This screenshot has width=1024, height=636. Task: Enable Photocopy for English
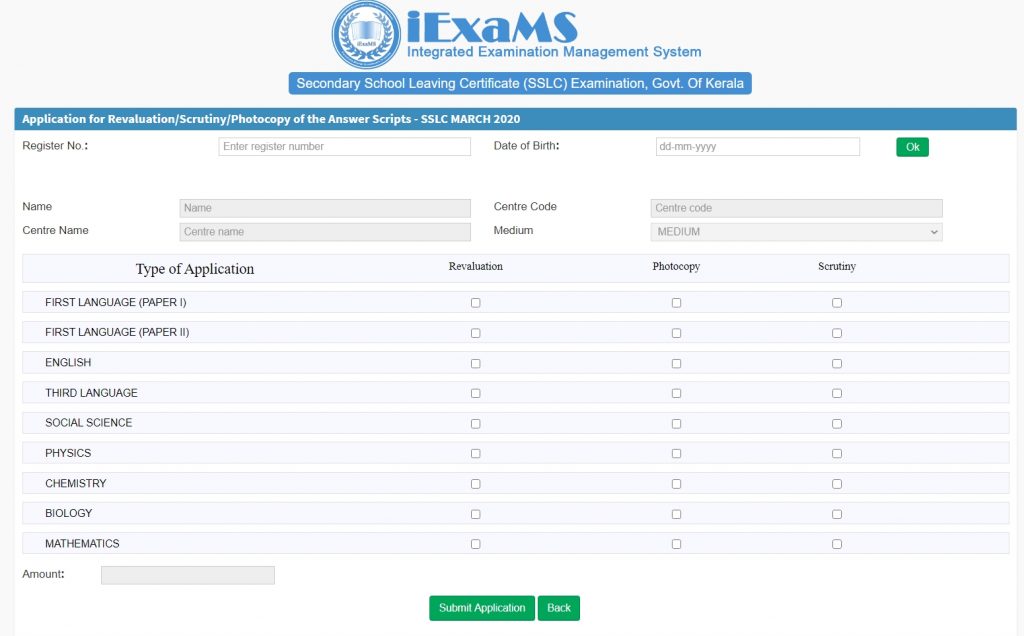(677, 364)
